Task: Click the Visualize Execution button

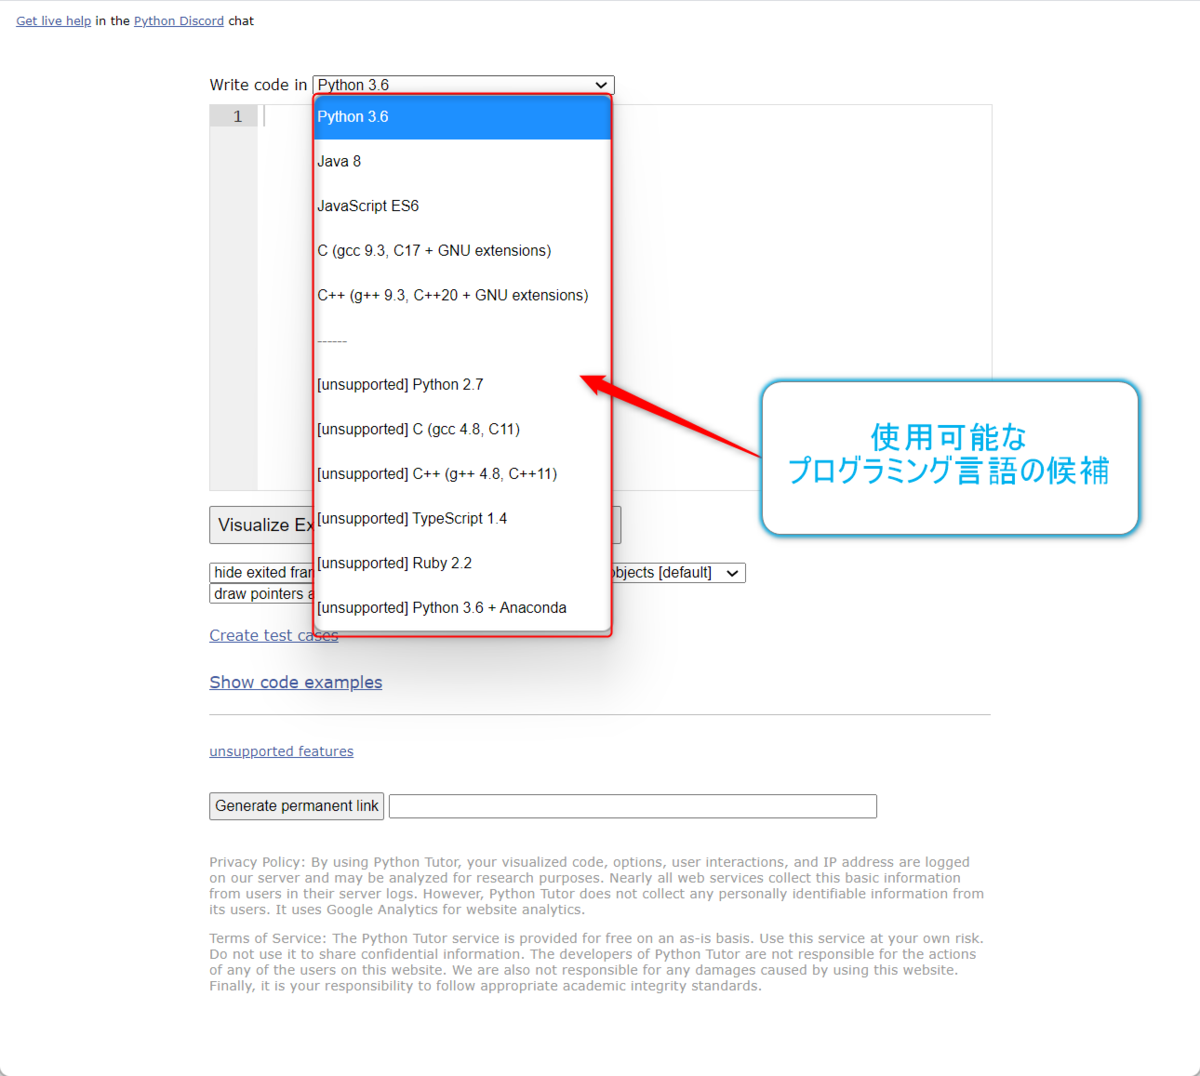Action: pos(262,525)
